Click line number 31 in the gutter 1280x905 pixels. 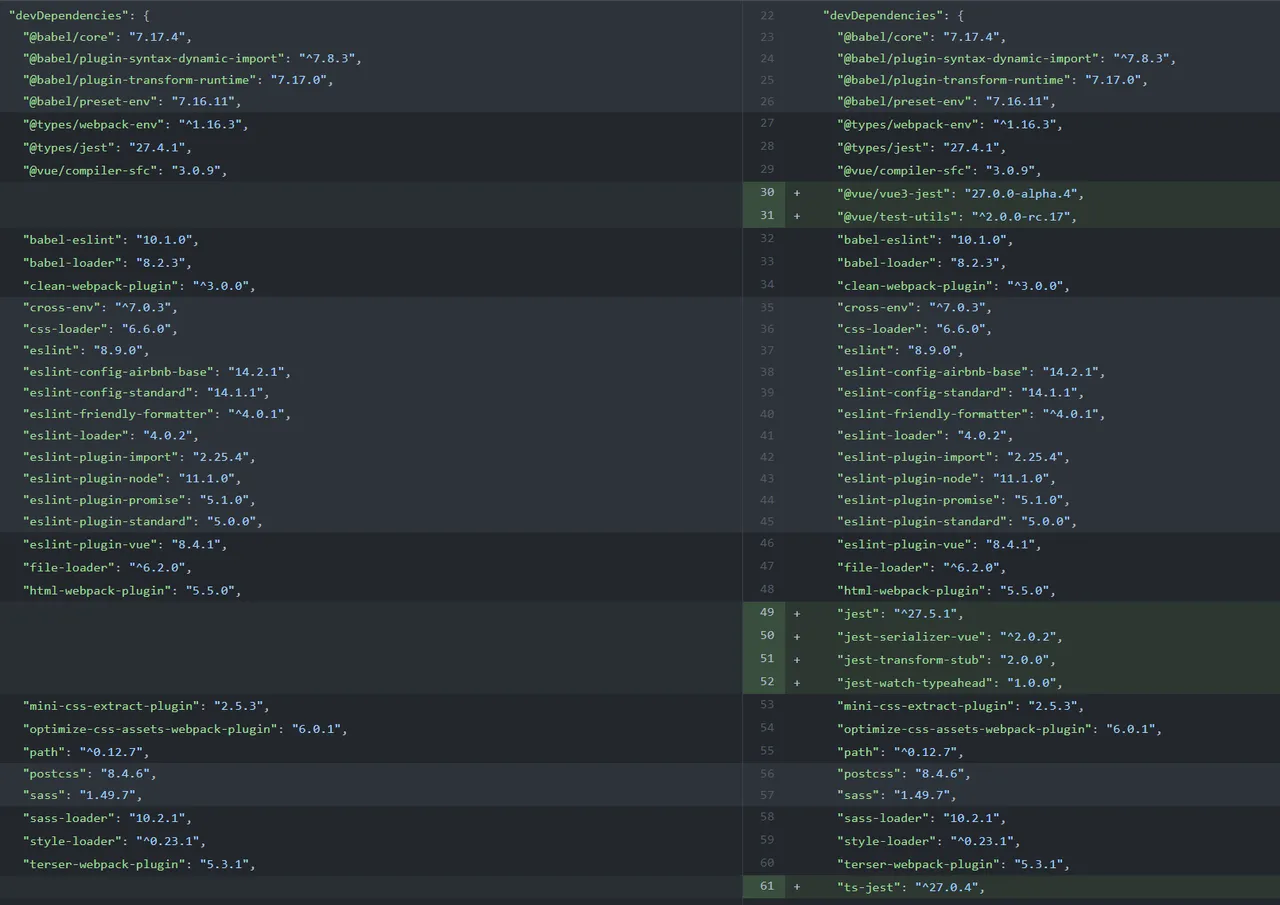click(767, 215)
